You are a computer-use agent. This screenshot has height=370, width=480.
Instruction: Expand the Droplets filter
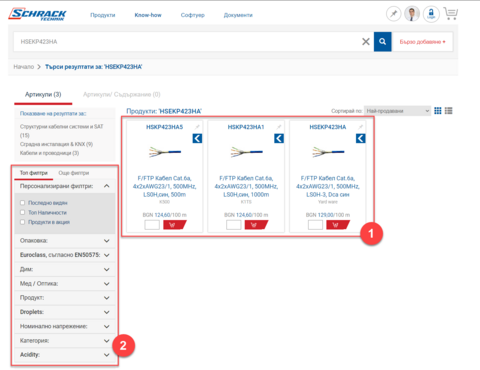click(x=65, y=312)
